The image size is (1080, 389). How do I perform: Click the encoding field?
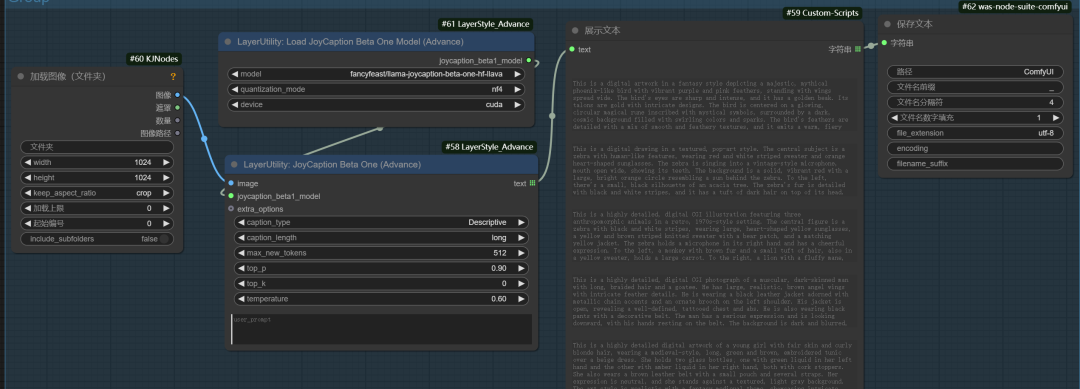click(x=975, y=149)
